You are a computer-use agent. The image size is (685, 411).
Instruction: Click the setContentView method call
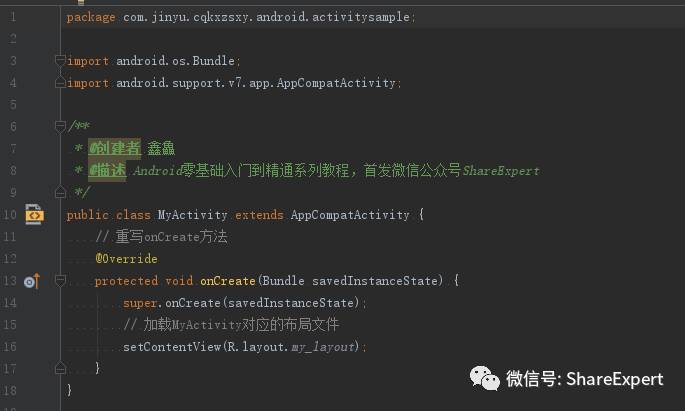coord(172,347)
